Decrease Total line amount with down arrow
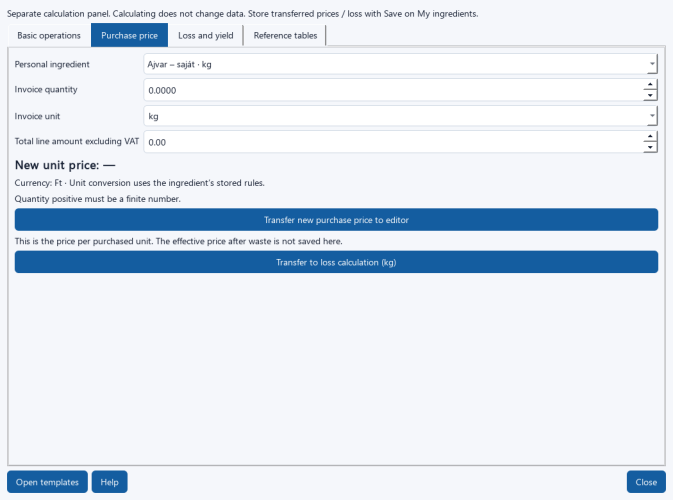673x500 pixels. pyautogui.click(x=650, y=147)
